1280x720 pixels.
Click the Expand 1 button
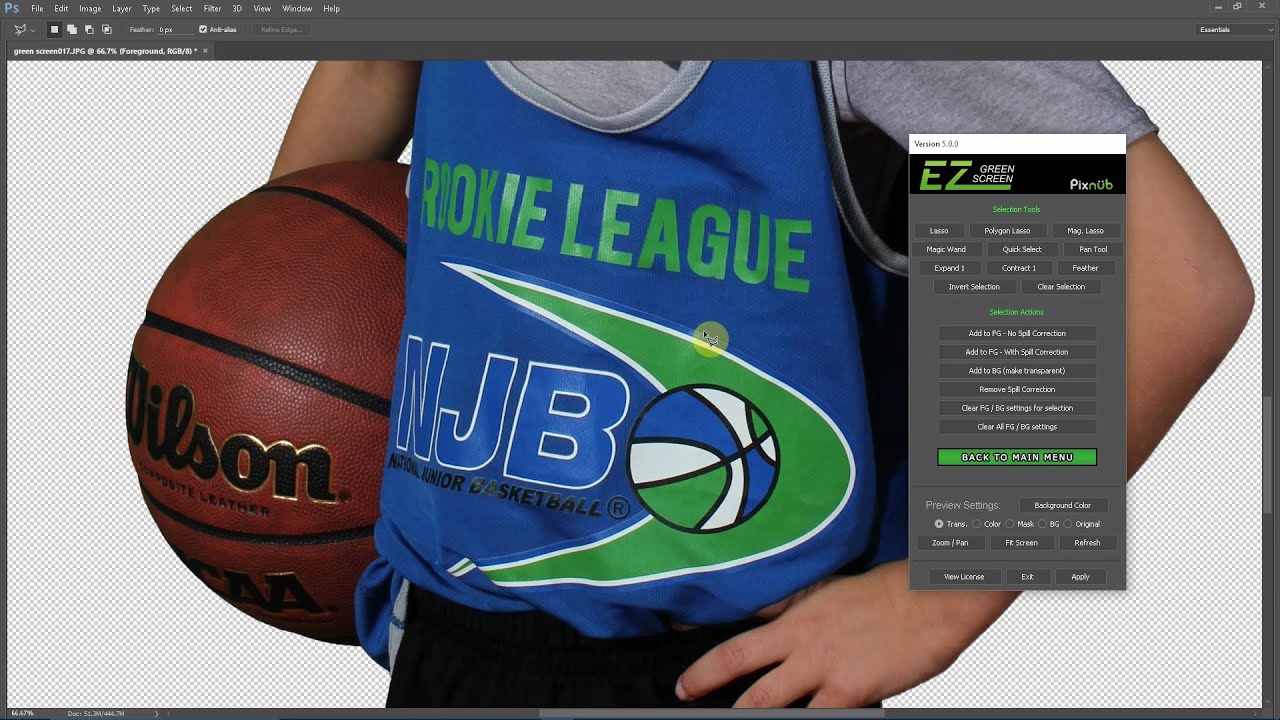pyautogui.click(x=949, y=268)
